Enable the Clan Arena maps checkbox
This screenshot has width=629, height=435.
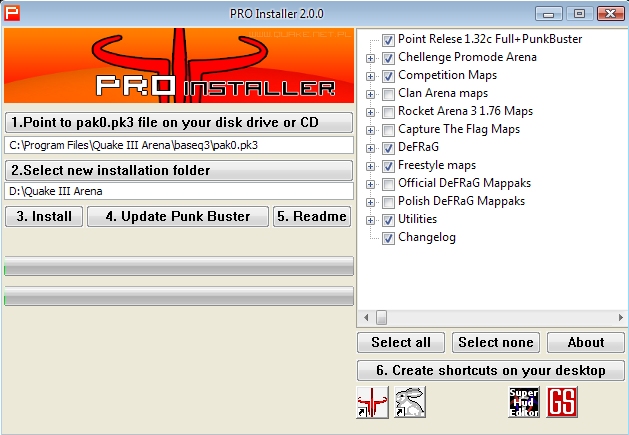click(388, 94)
